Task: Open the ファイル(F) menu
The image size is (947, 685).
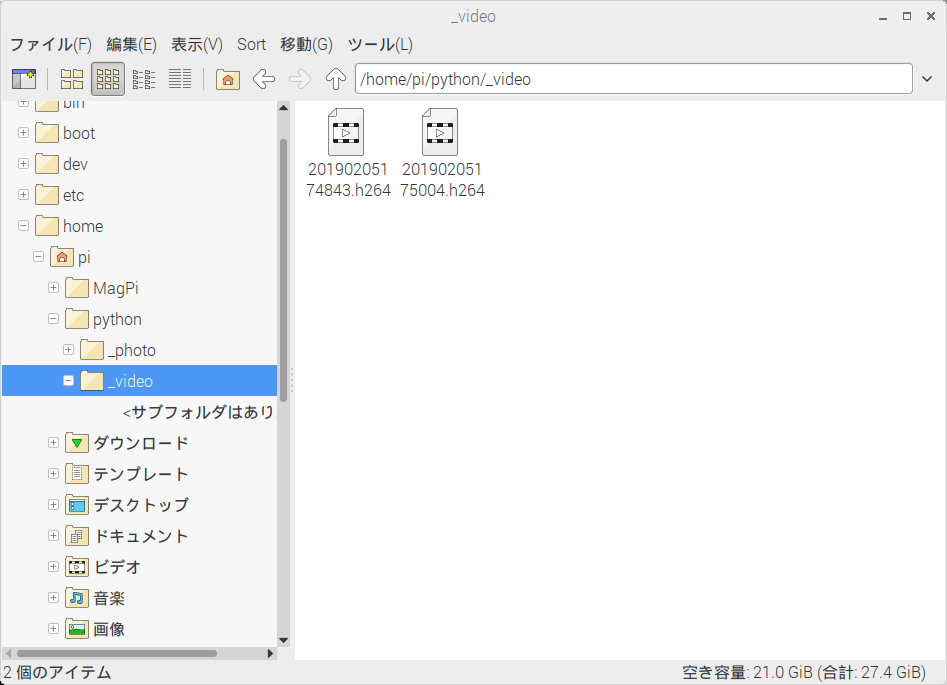Action: pos(50,44)
